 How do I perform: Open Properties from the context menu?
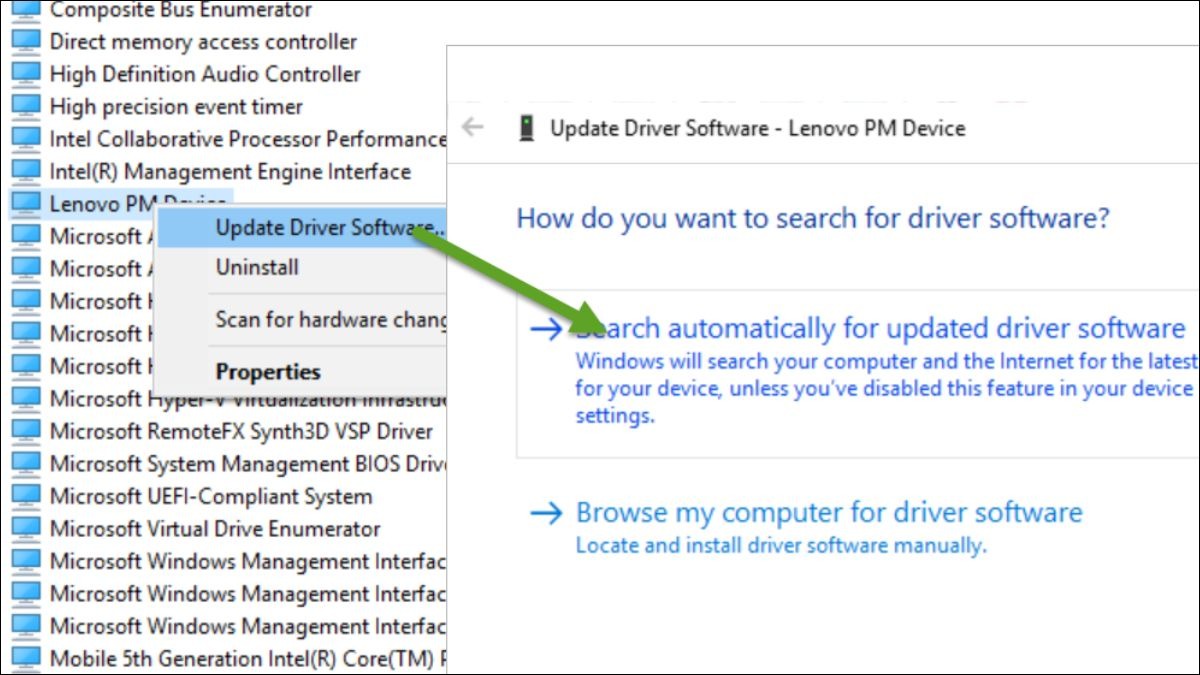click(302, 372)
